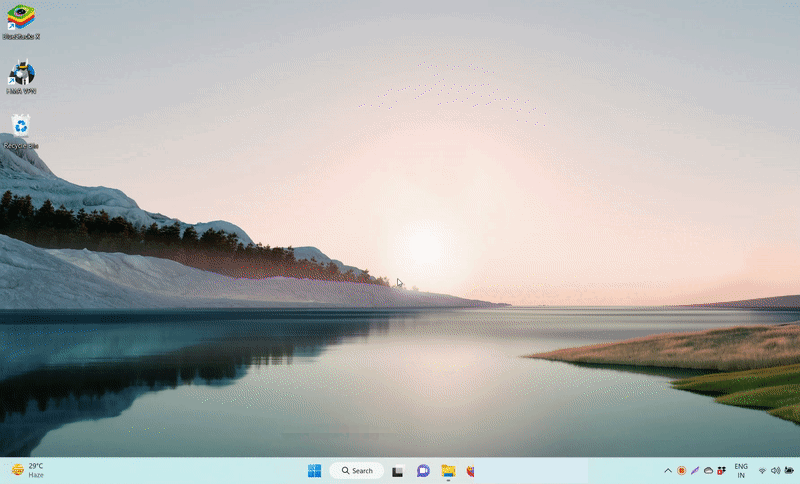The width and height of the screenshot is (800, 484).
Task: Launch Brave browser from the taskbar
Action: 470,471
